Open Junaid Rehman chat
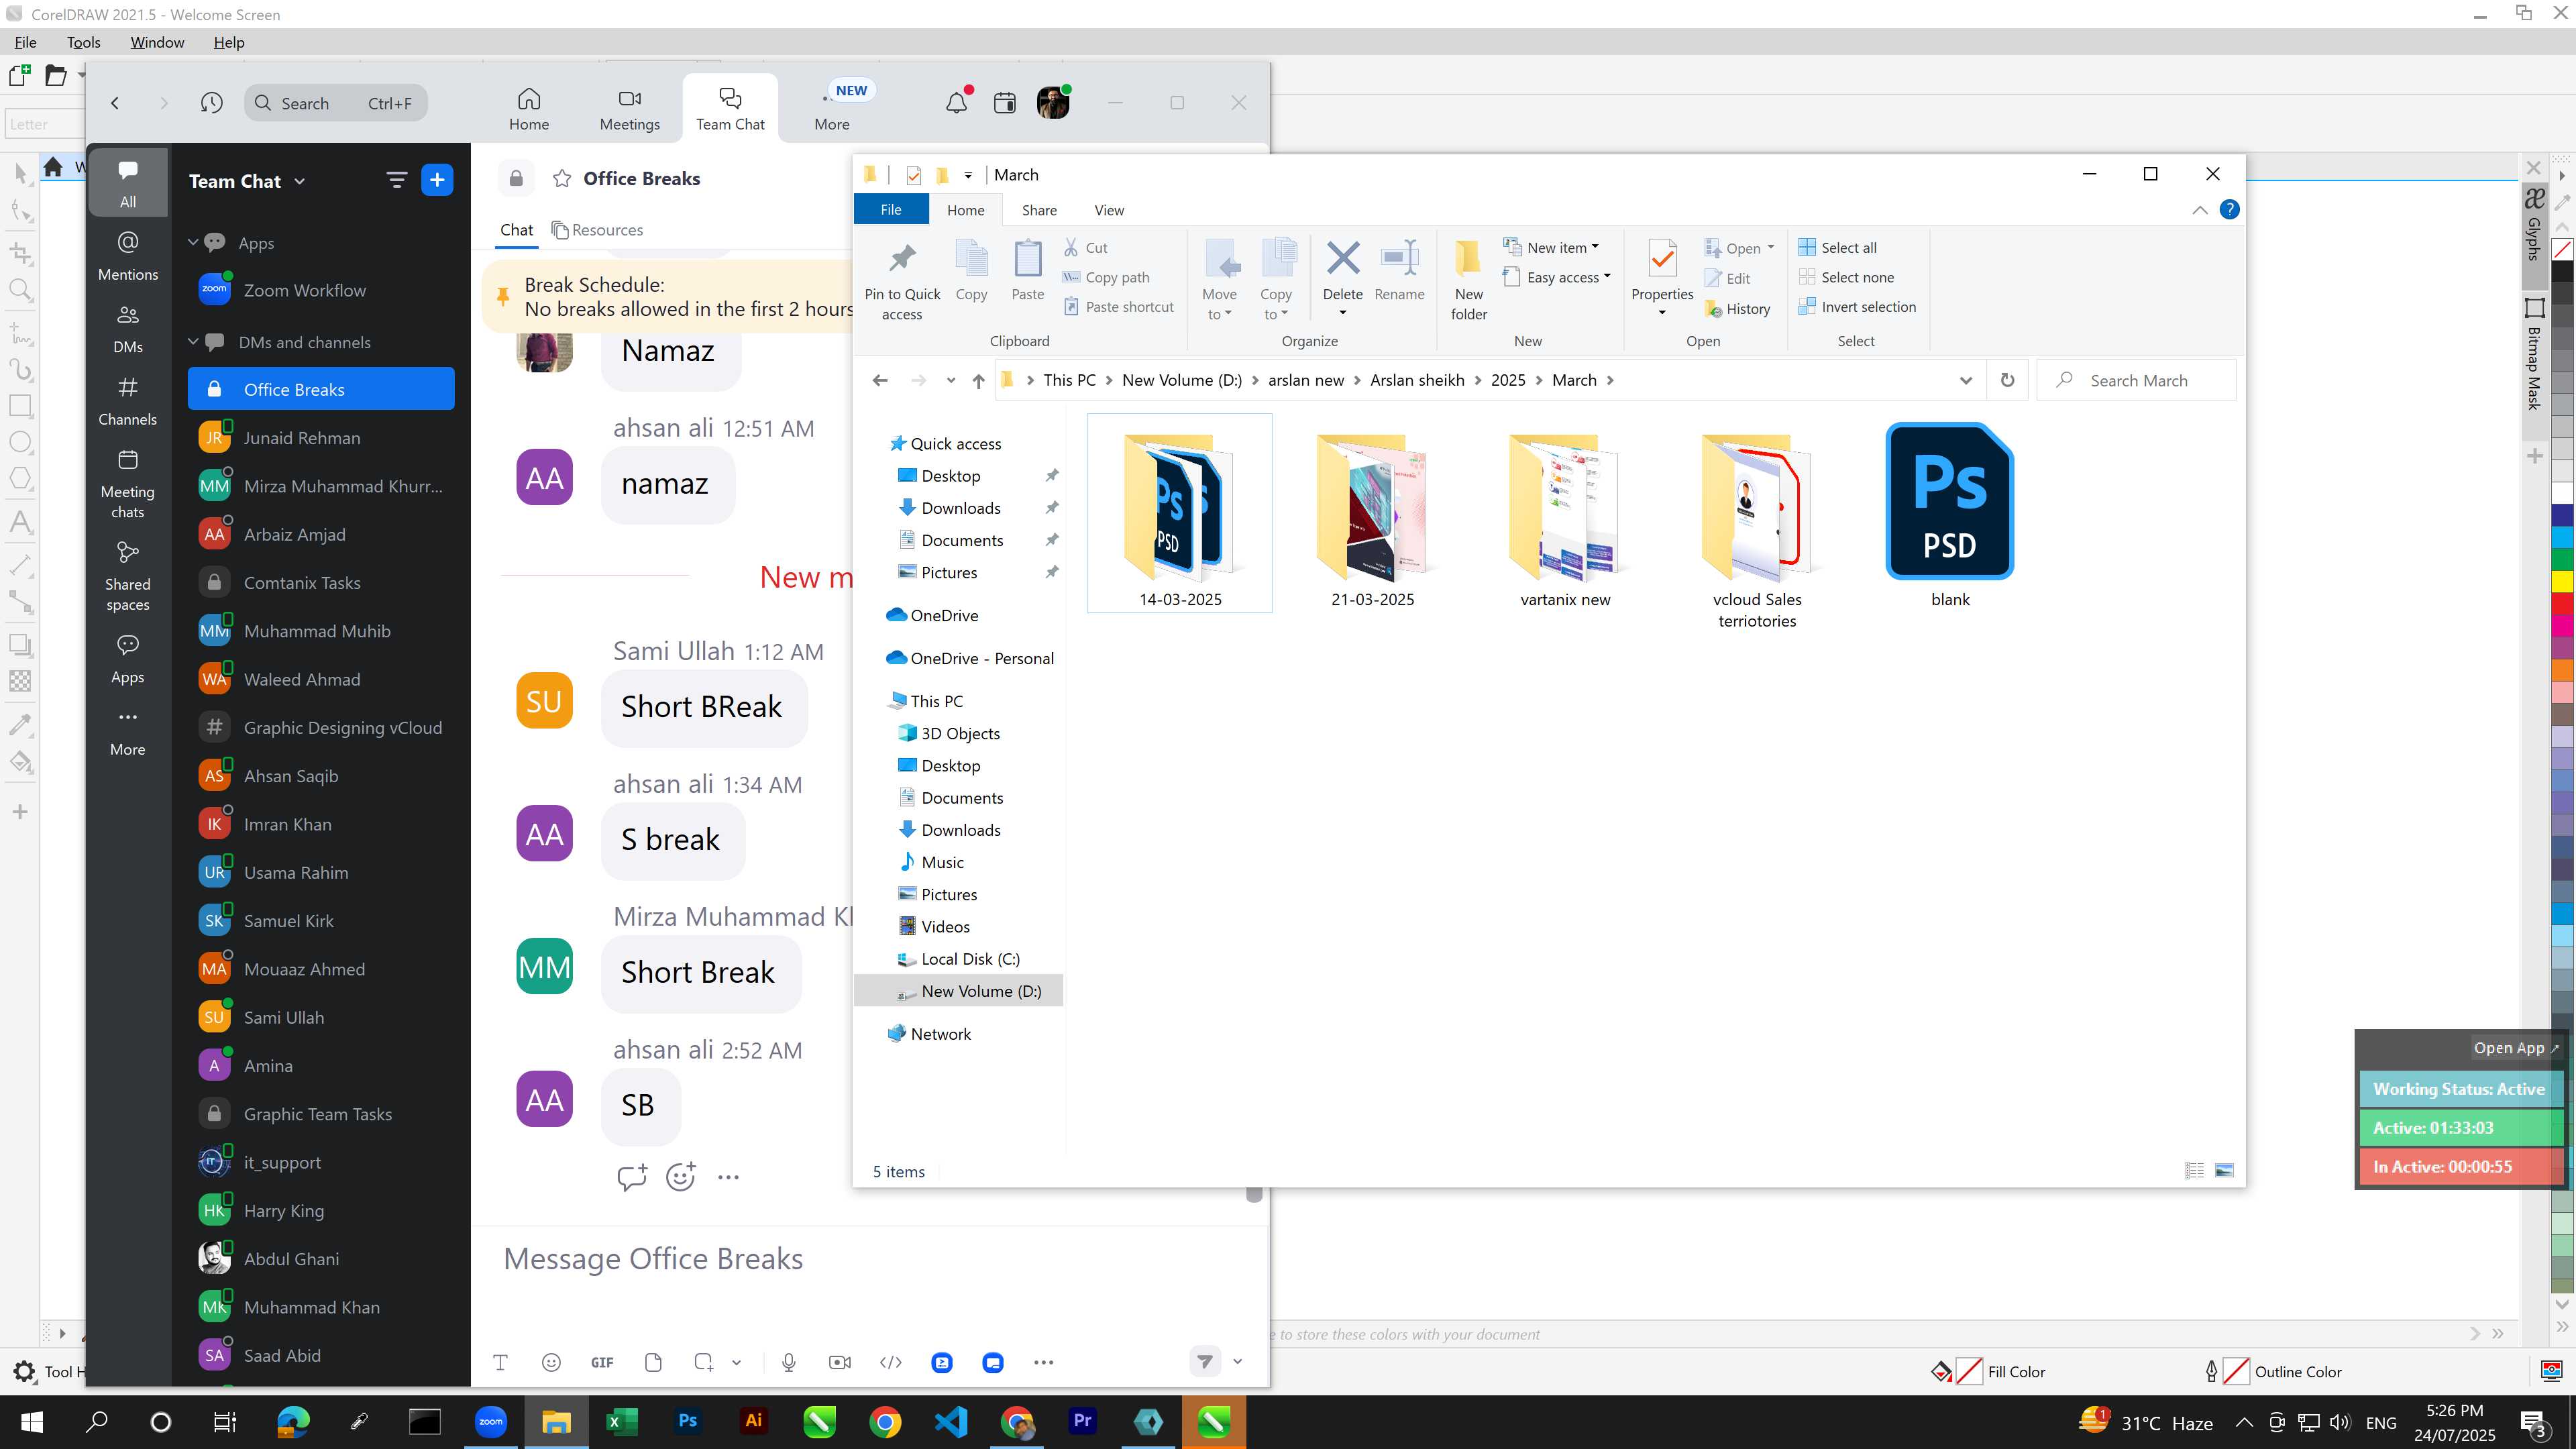Viewport: 2576px width, 1449px height. pyautogui.click(x=321, y=438)
